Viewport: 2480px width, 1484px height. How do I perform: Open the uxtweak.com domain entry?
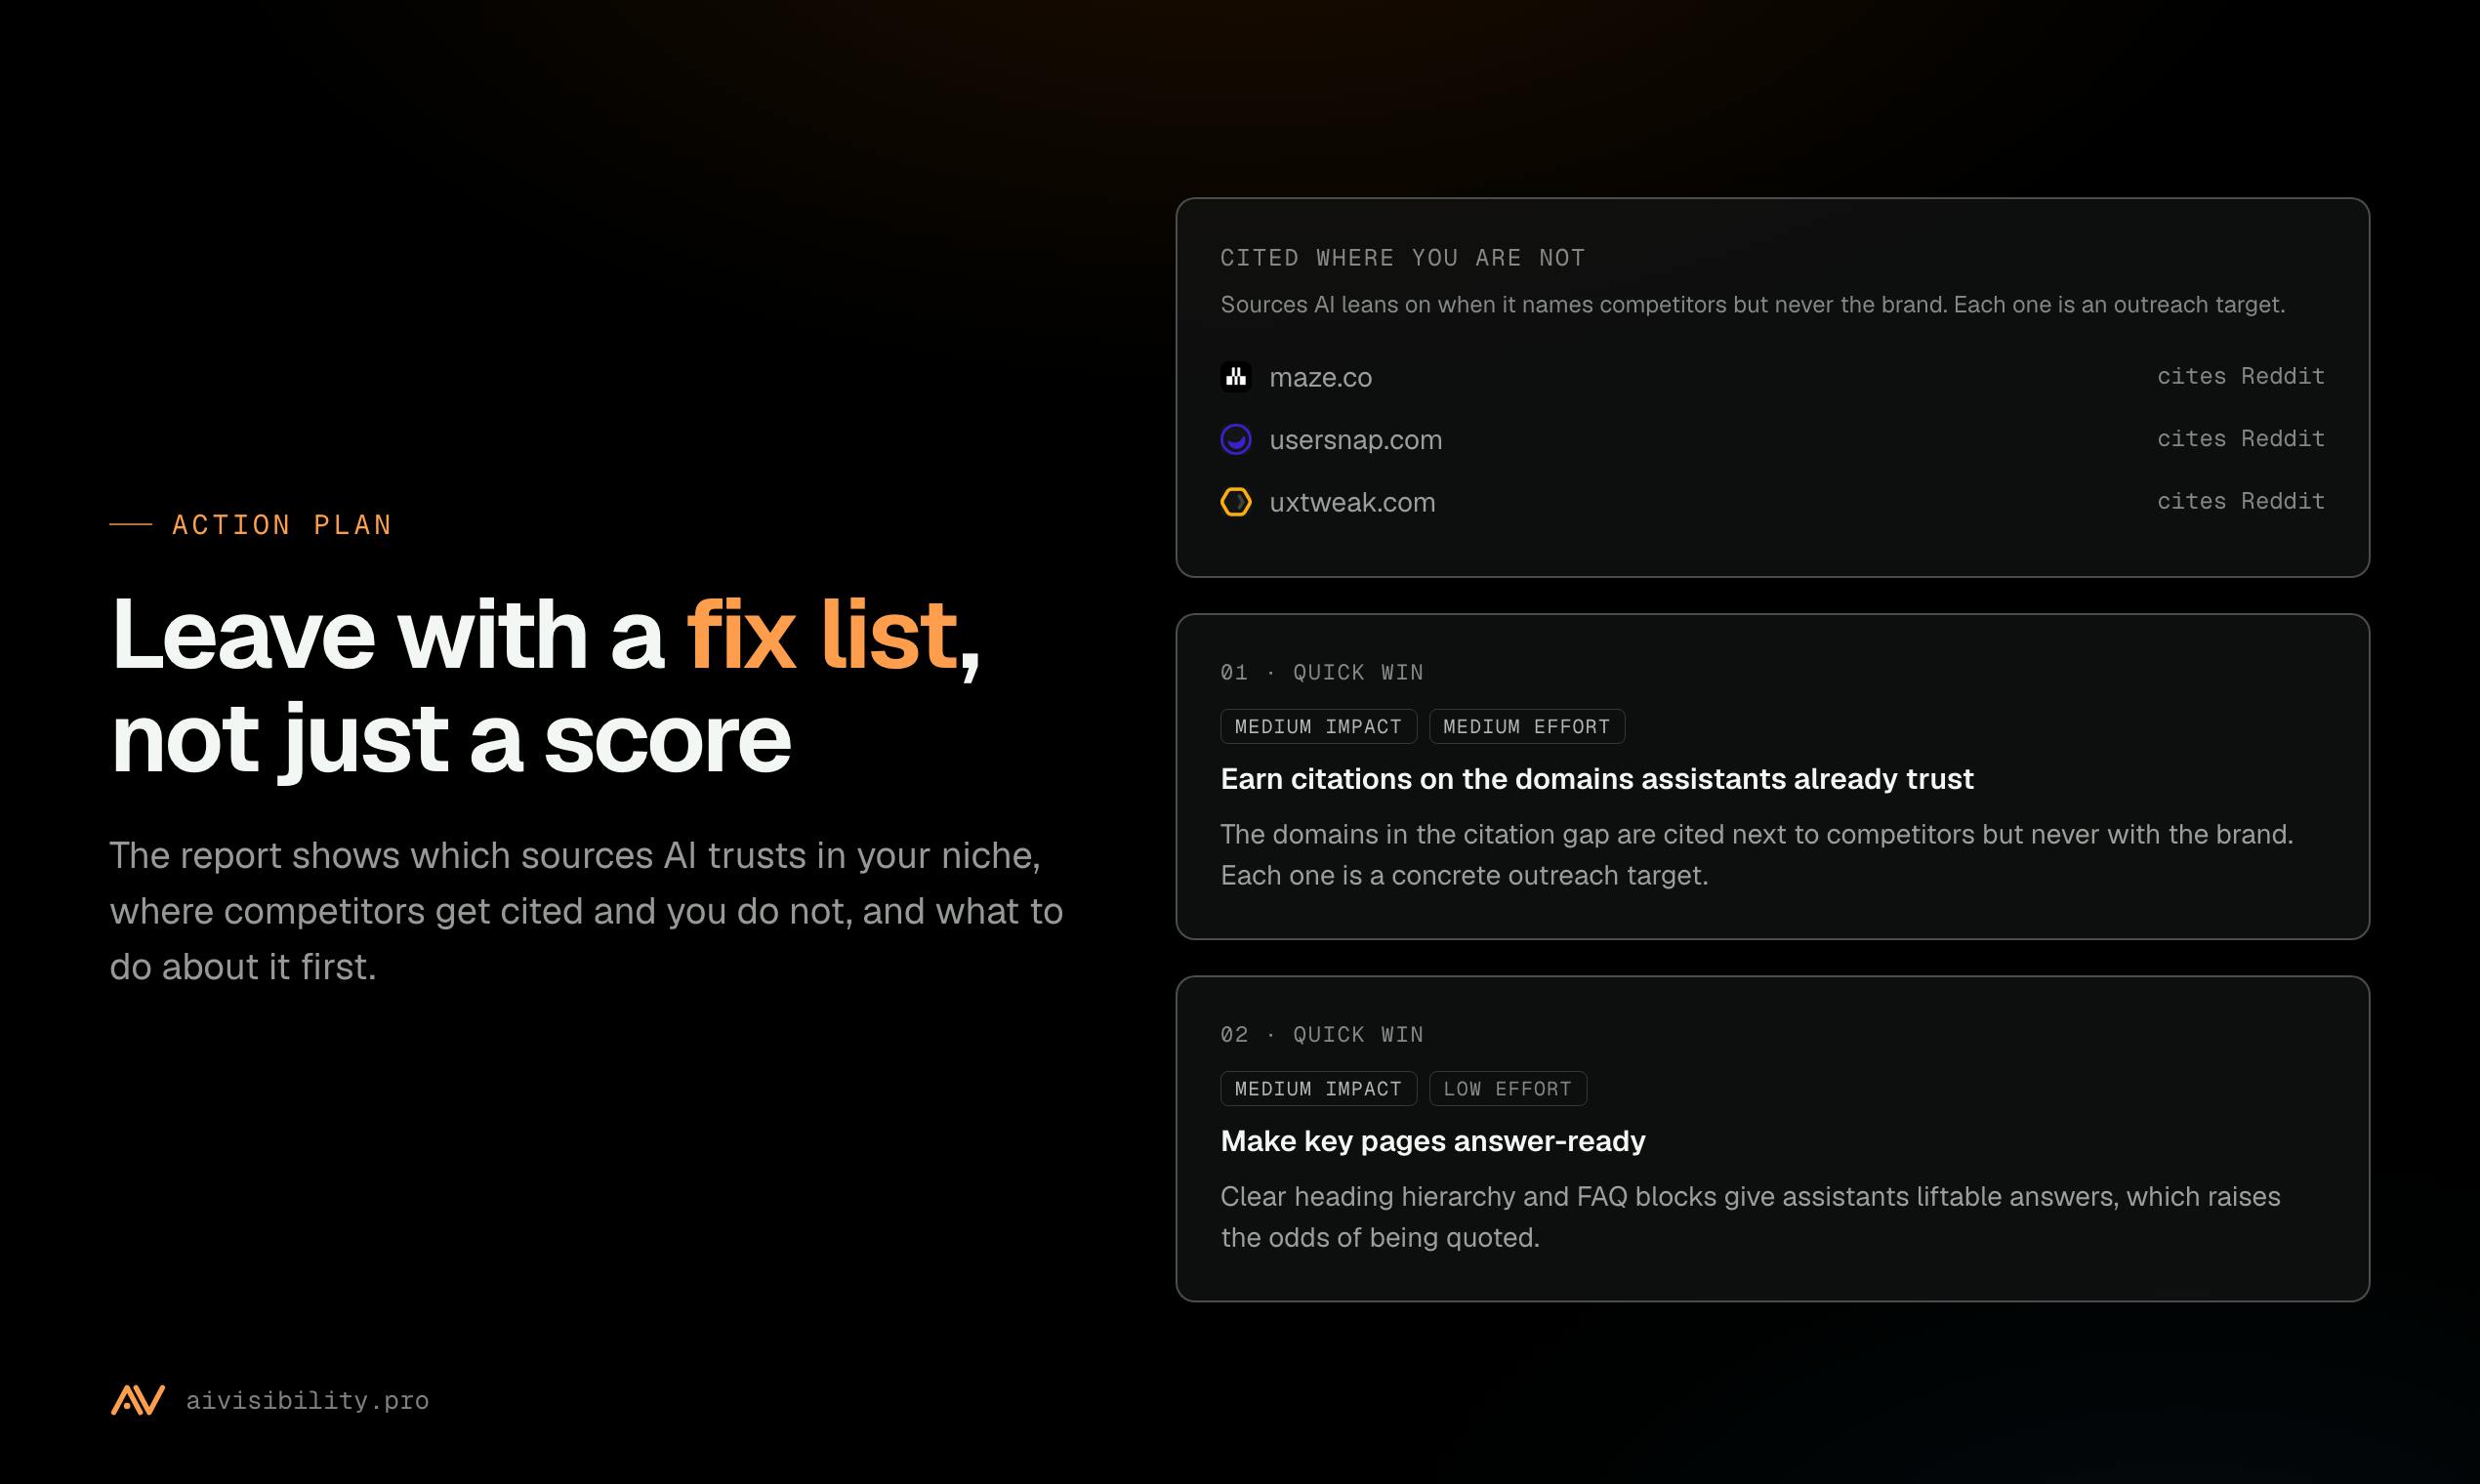(1352, 502)
